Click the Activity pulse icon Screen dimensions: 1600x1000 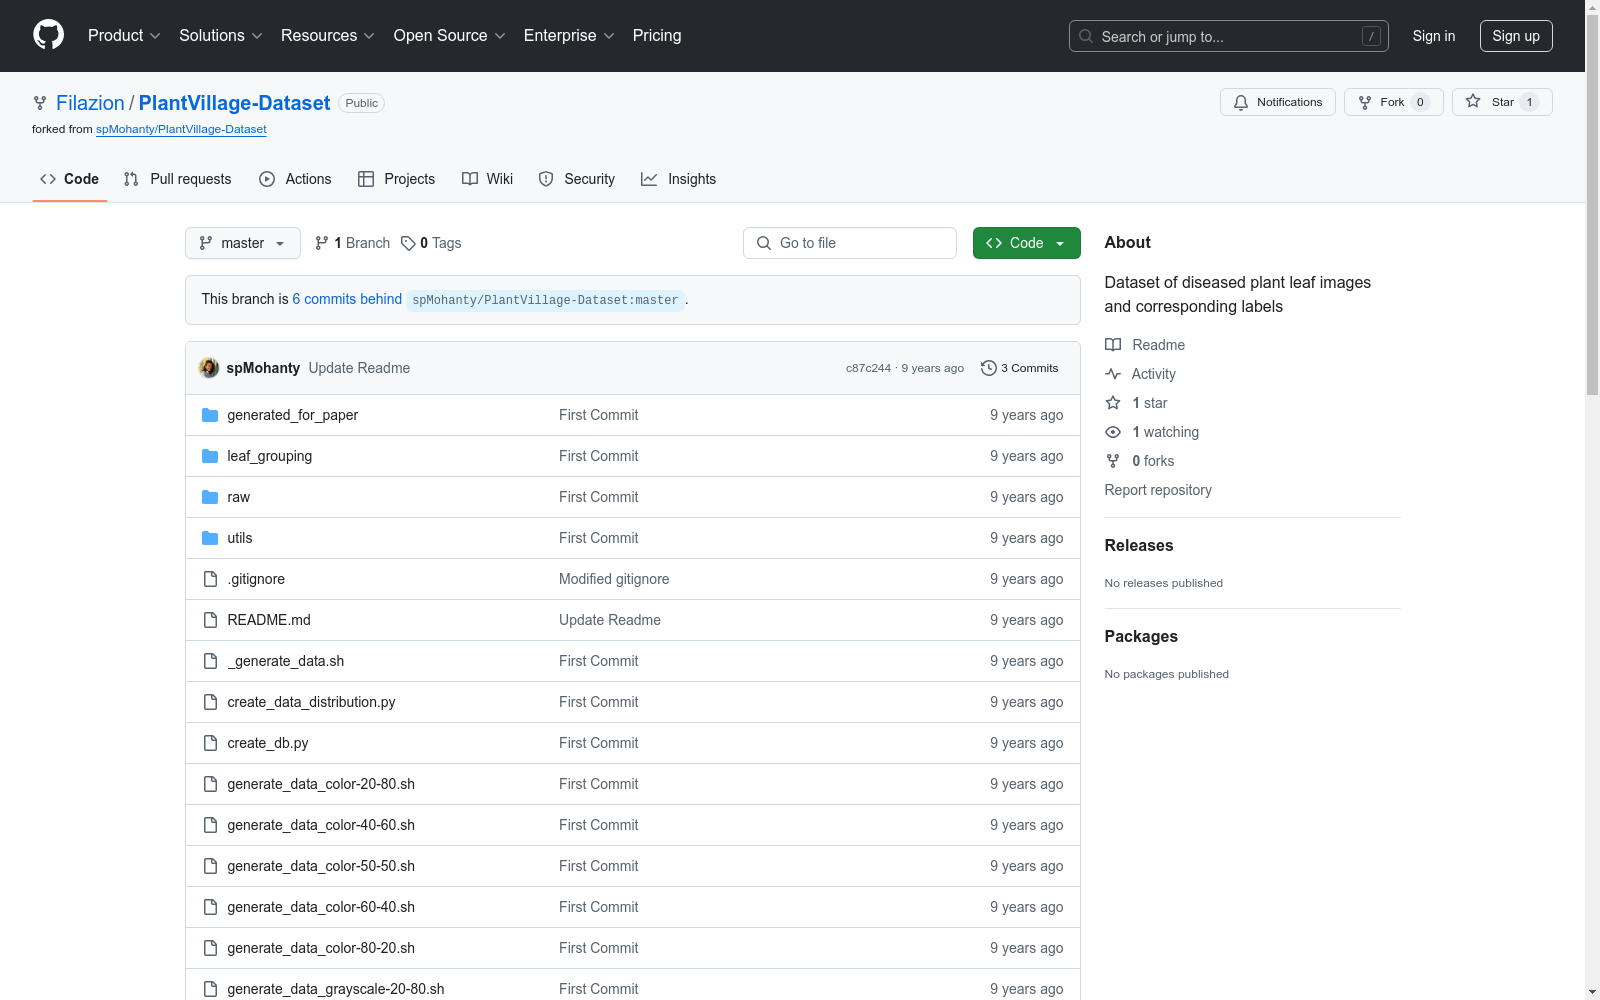[x=1113, y=374]
